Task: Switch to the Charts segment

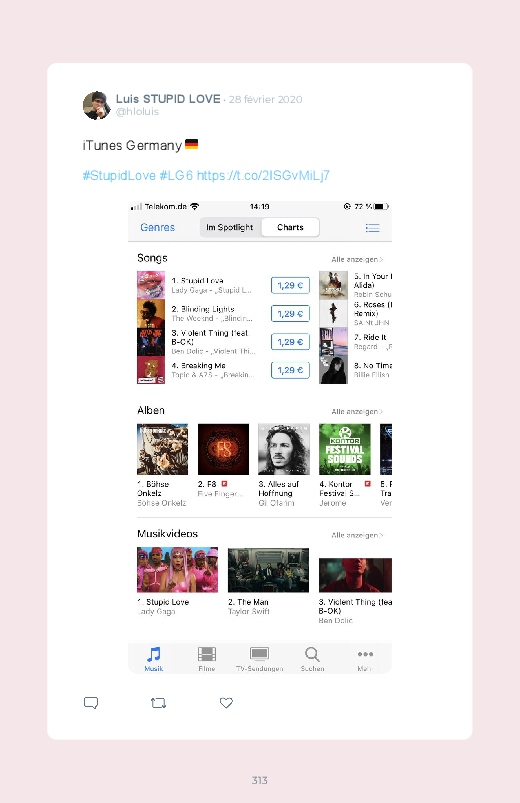Action: click(x=290, y=227)
